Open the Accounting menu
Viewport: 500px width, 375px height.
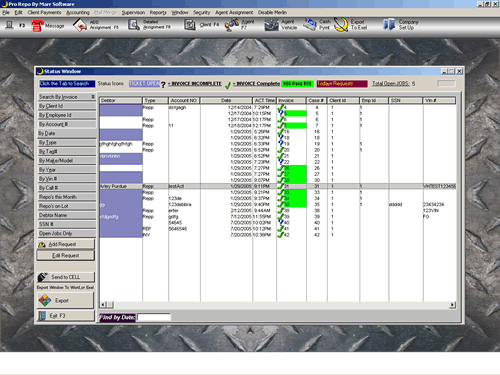click(78, 12)
